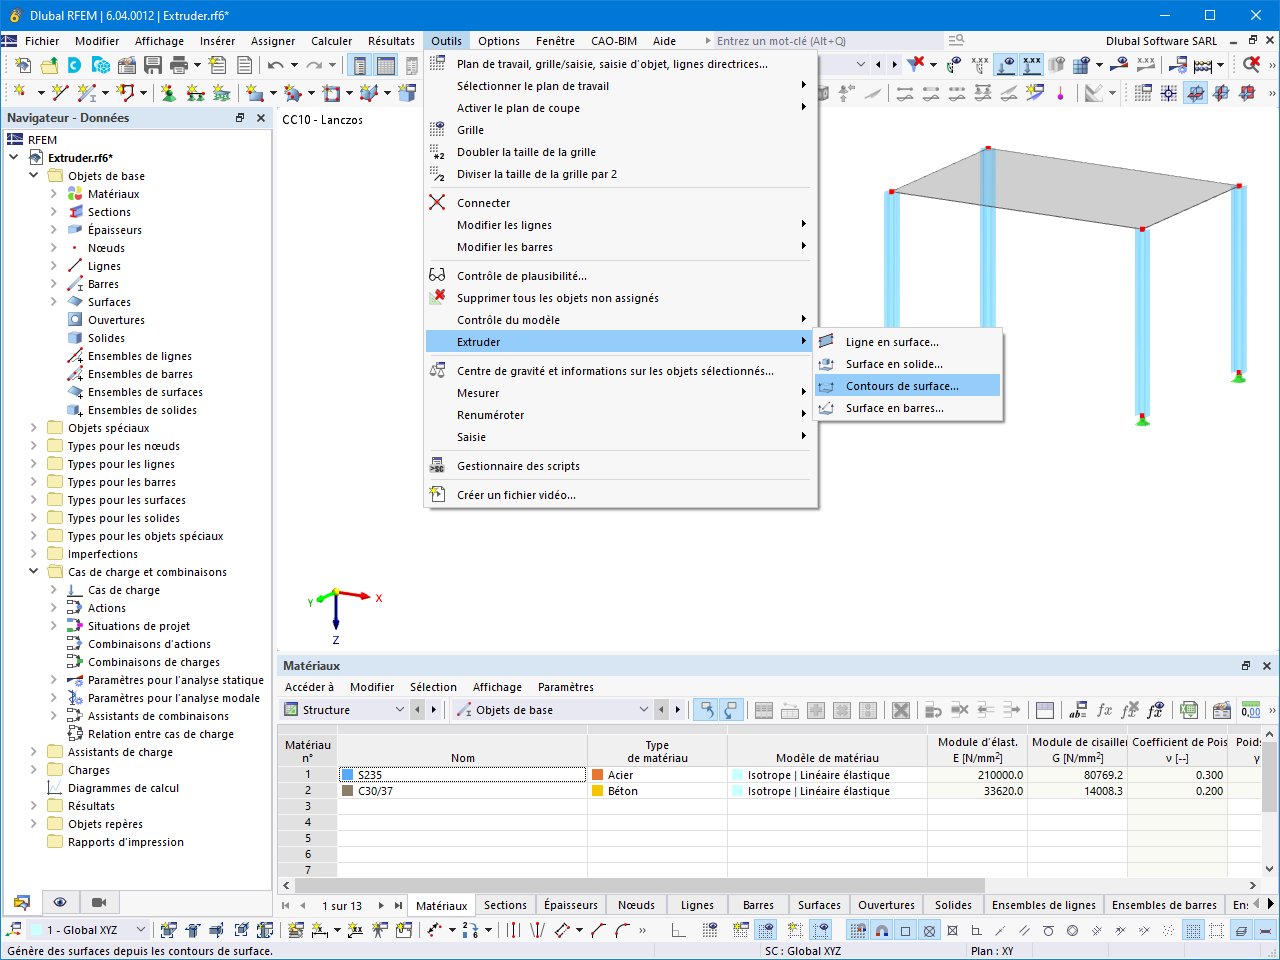Save the model with the floppy disk icon

153,65
